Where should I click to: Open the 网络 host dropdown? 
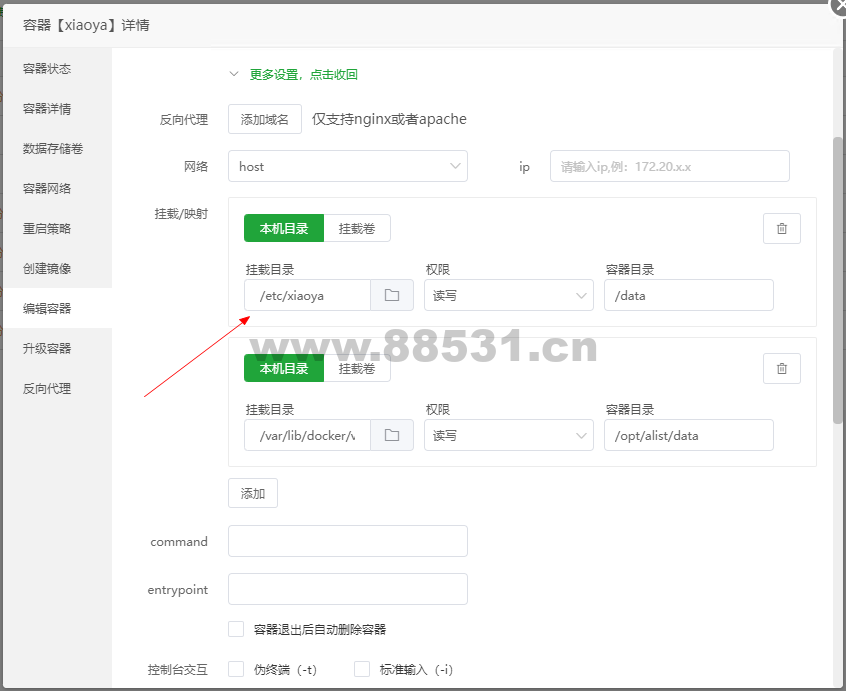347,166
